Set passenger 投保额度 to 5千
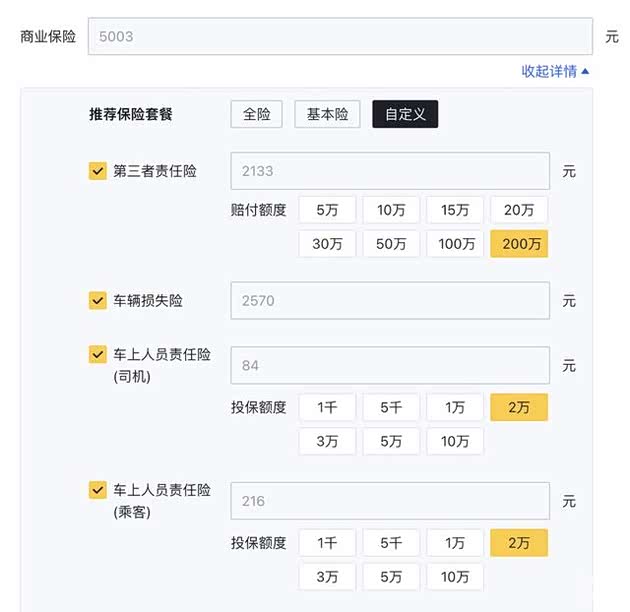Screen dimensions: 630x612 click(x=391, y=543)
